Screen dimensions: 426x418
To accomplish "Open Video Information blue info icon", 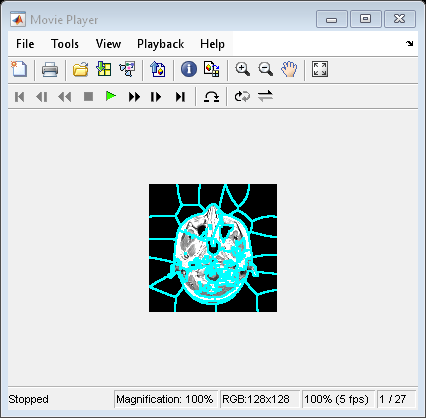I will [189, 69].
